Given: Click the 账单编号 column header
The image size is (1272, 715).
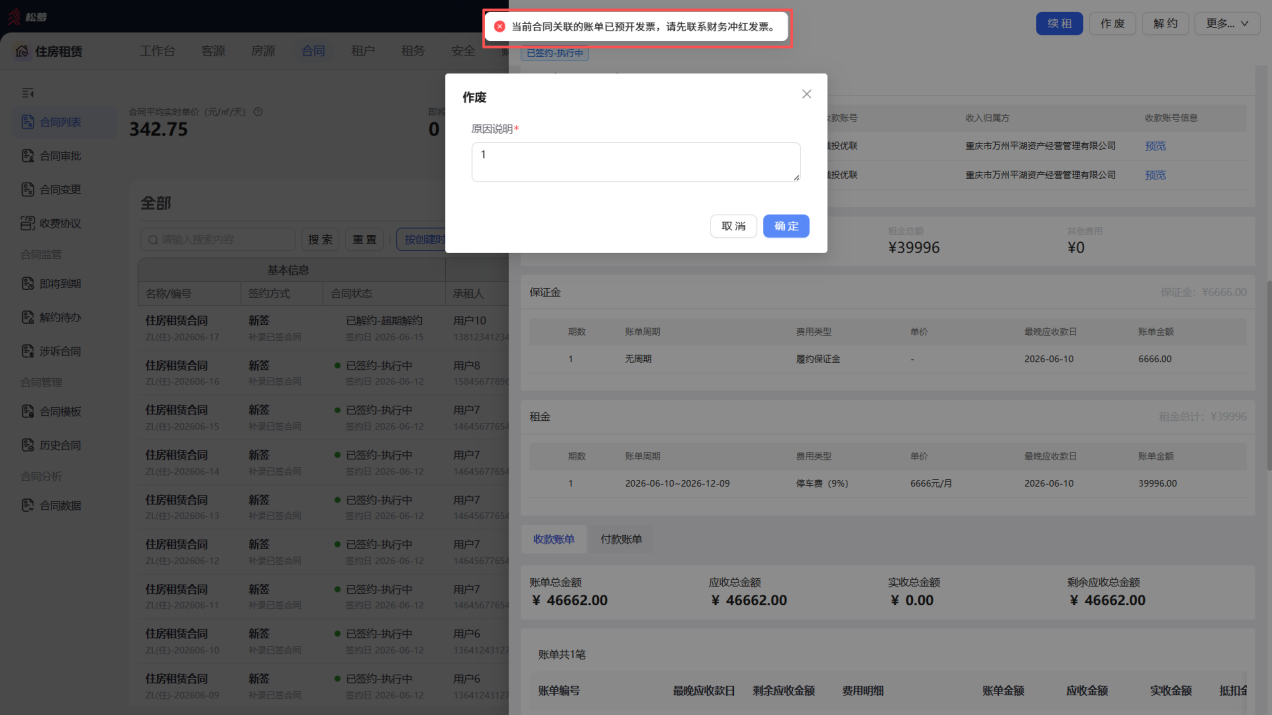Looking at the screenshot, I should tap(559, 690).
